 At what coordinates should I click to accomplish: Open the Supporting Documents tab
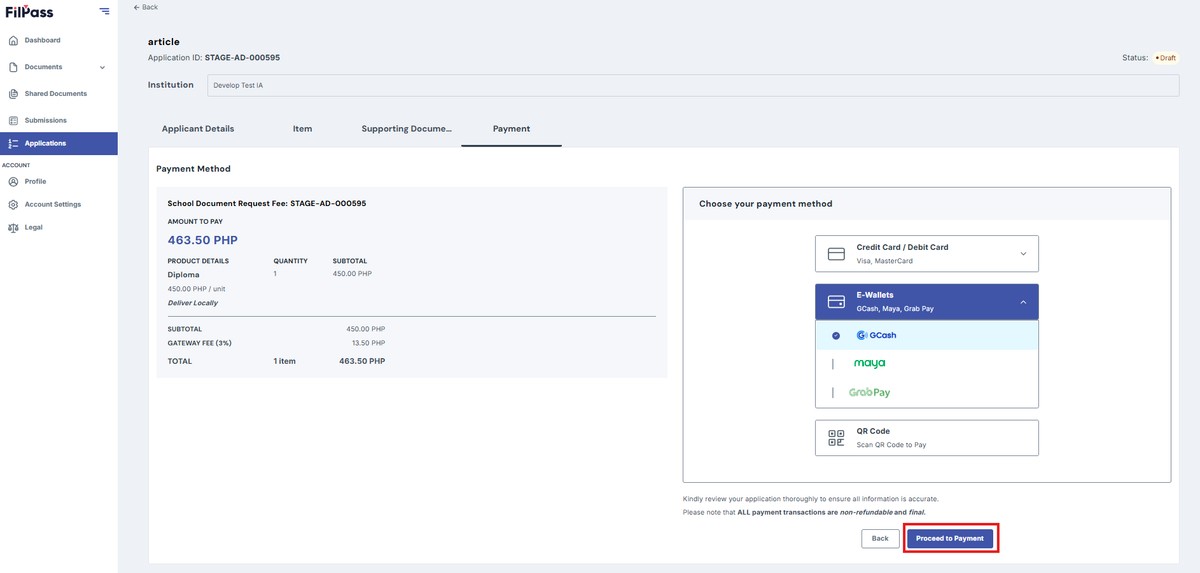point(407,129)
